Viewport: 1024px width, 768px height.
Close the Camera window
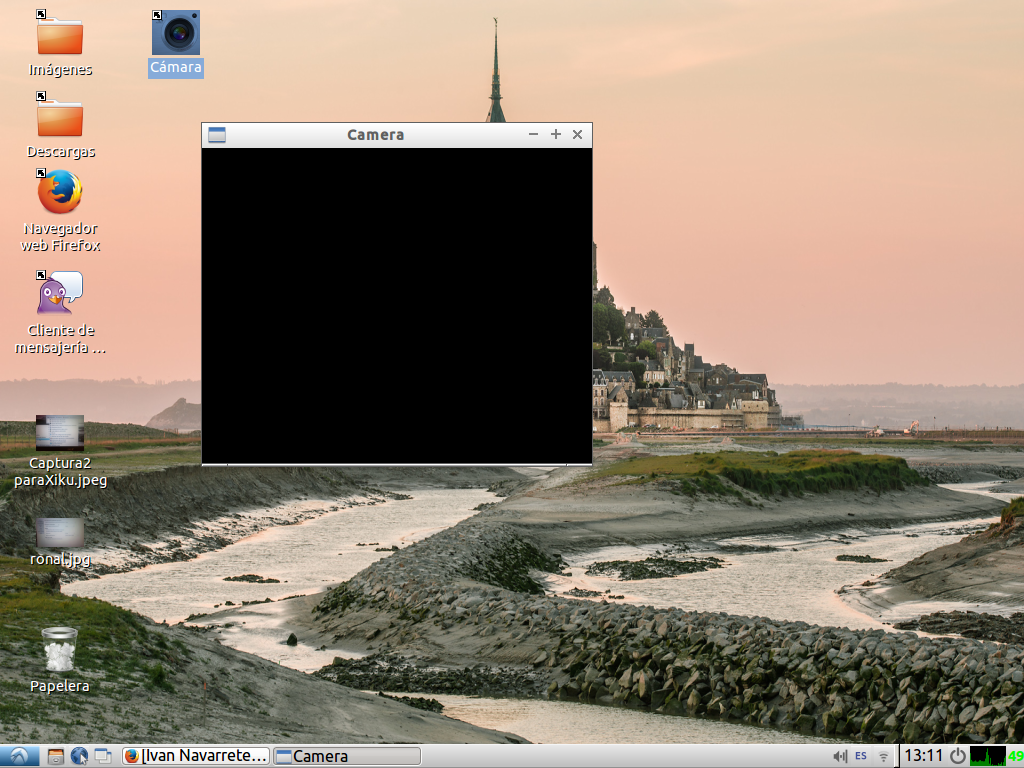(577, 134)
